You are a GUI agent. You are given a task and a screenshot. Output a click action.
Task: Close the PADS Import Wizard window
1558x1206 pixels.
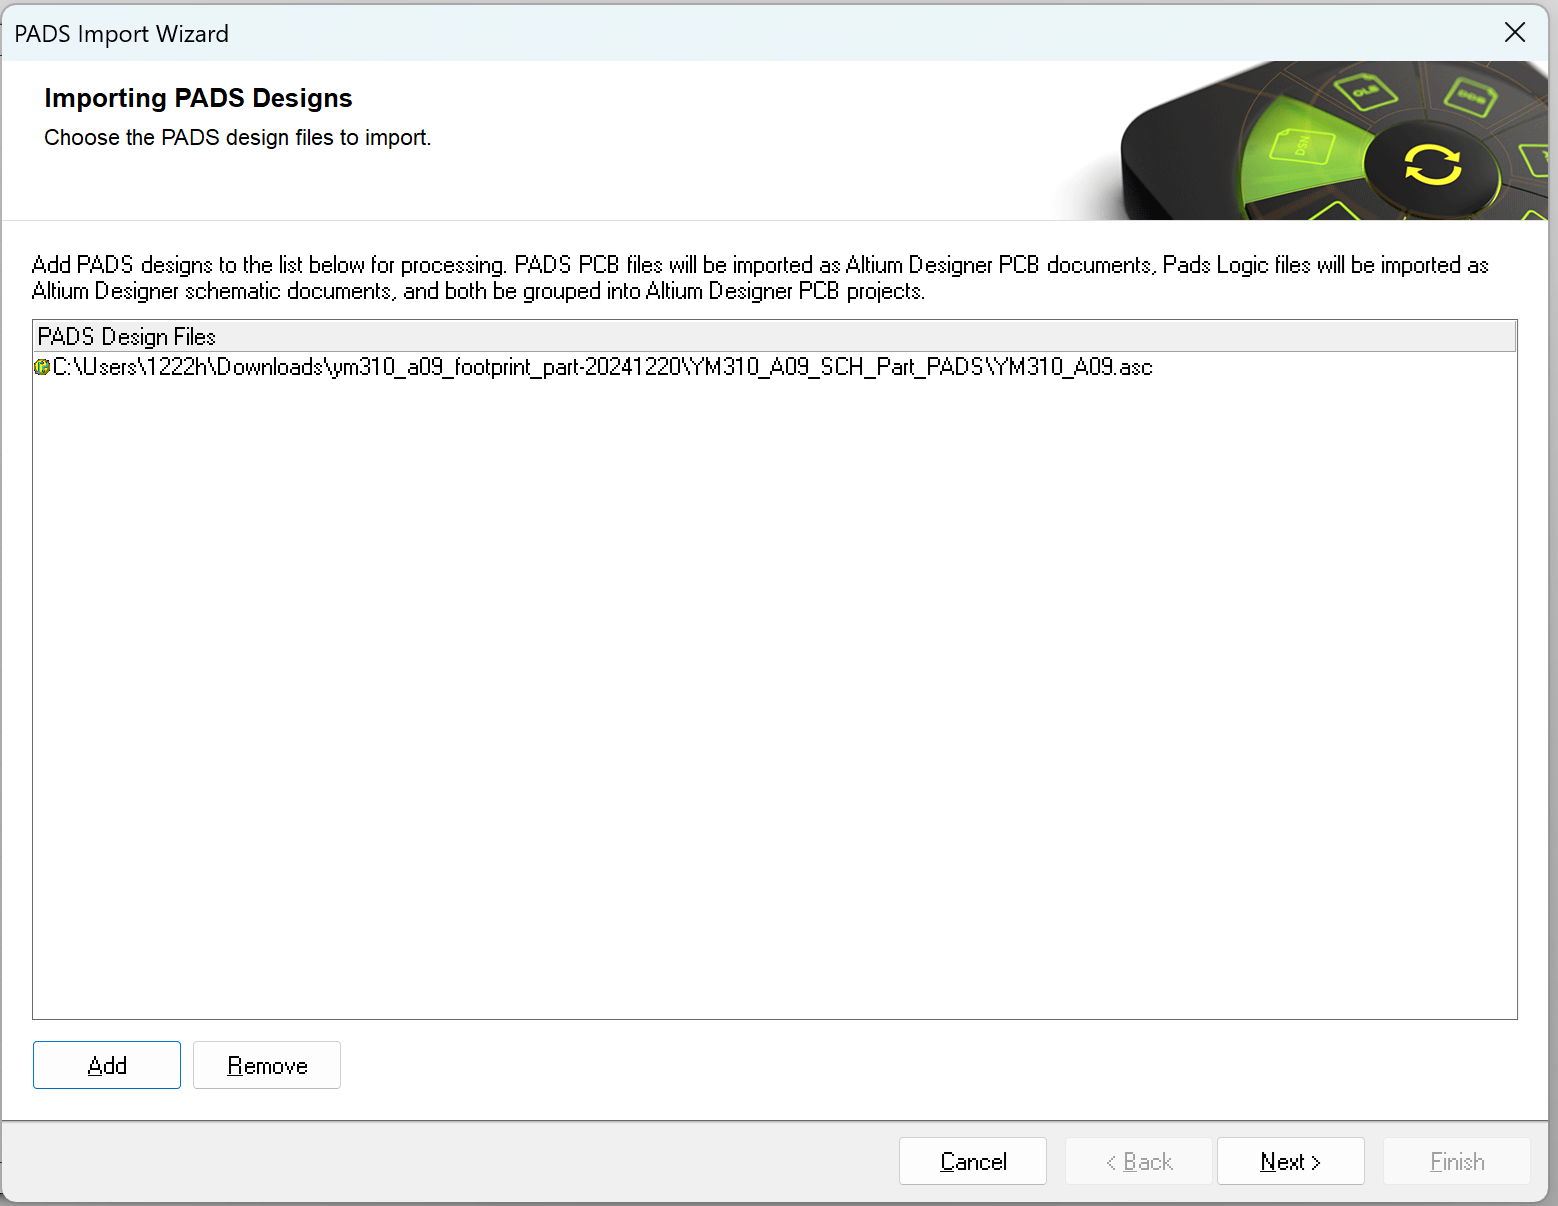point(1514,33)
